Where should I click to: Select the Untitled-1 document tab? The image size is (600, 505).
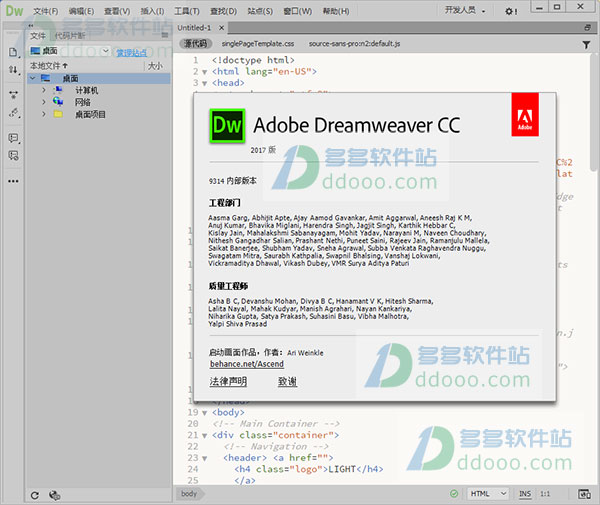point(194,28)
